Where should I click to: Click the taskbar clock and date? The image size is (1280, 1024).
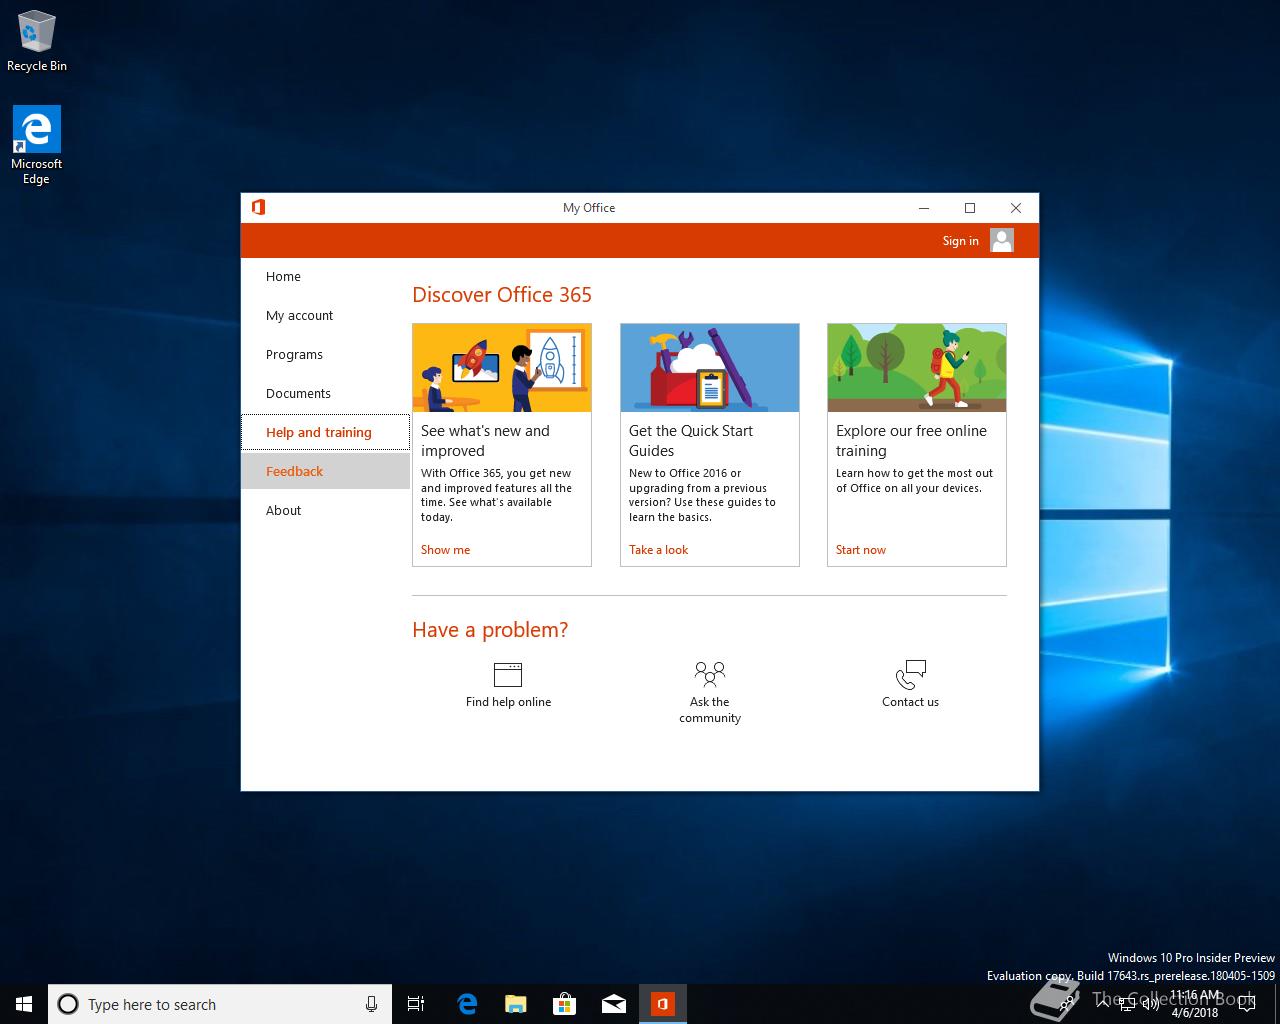click(x=1195, y=1004)
